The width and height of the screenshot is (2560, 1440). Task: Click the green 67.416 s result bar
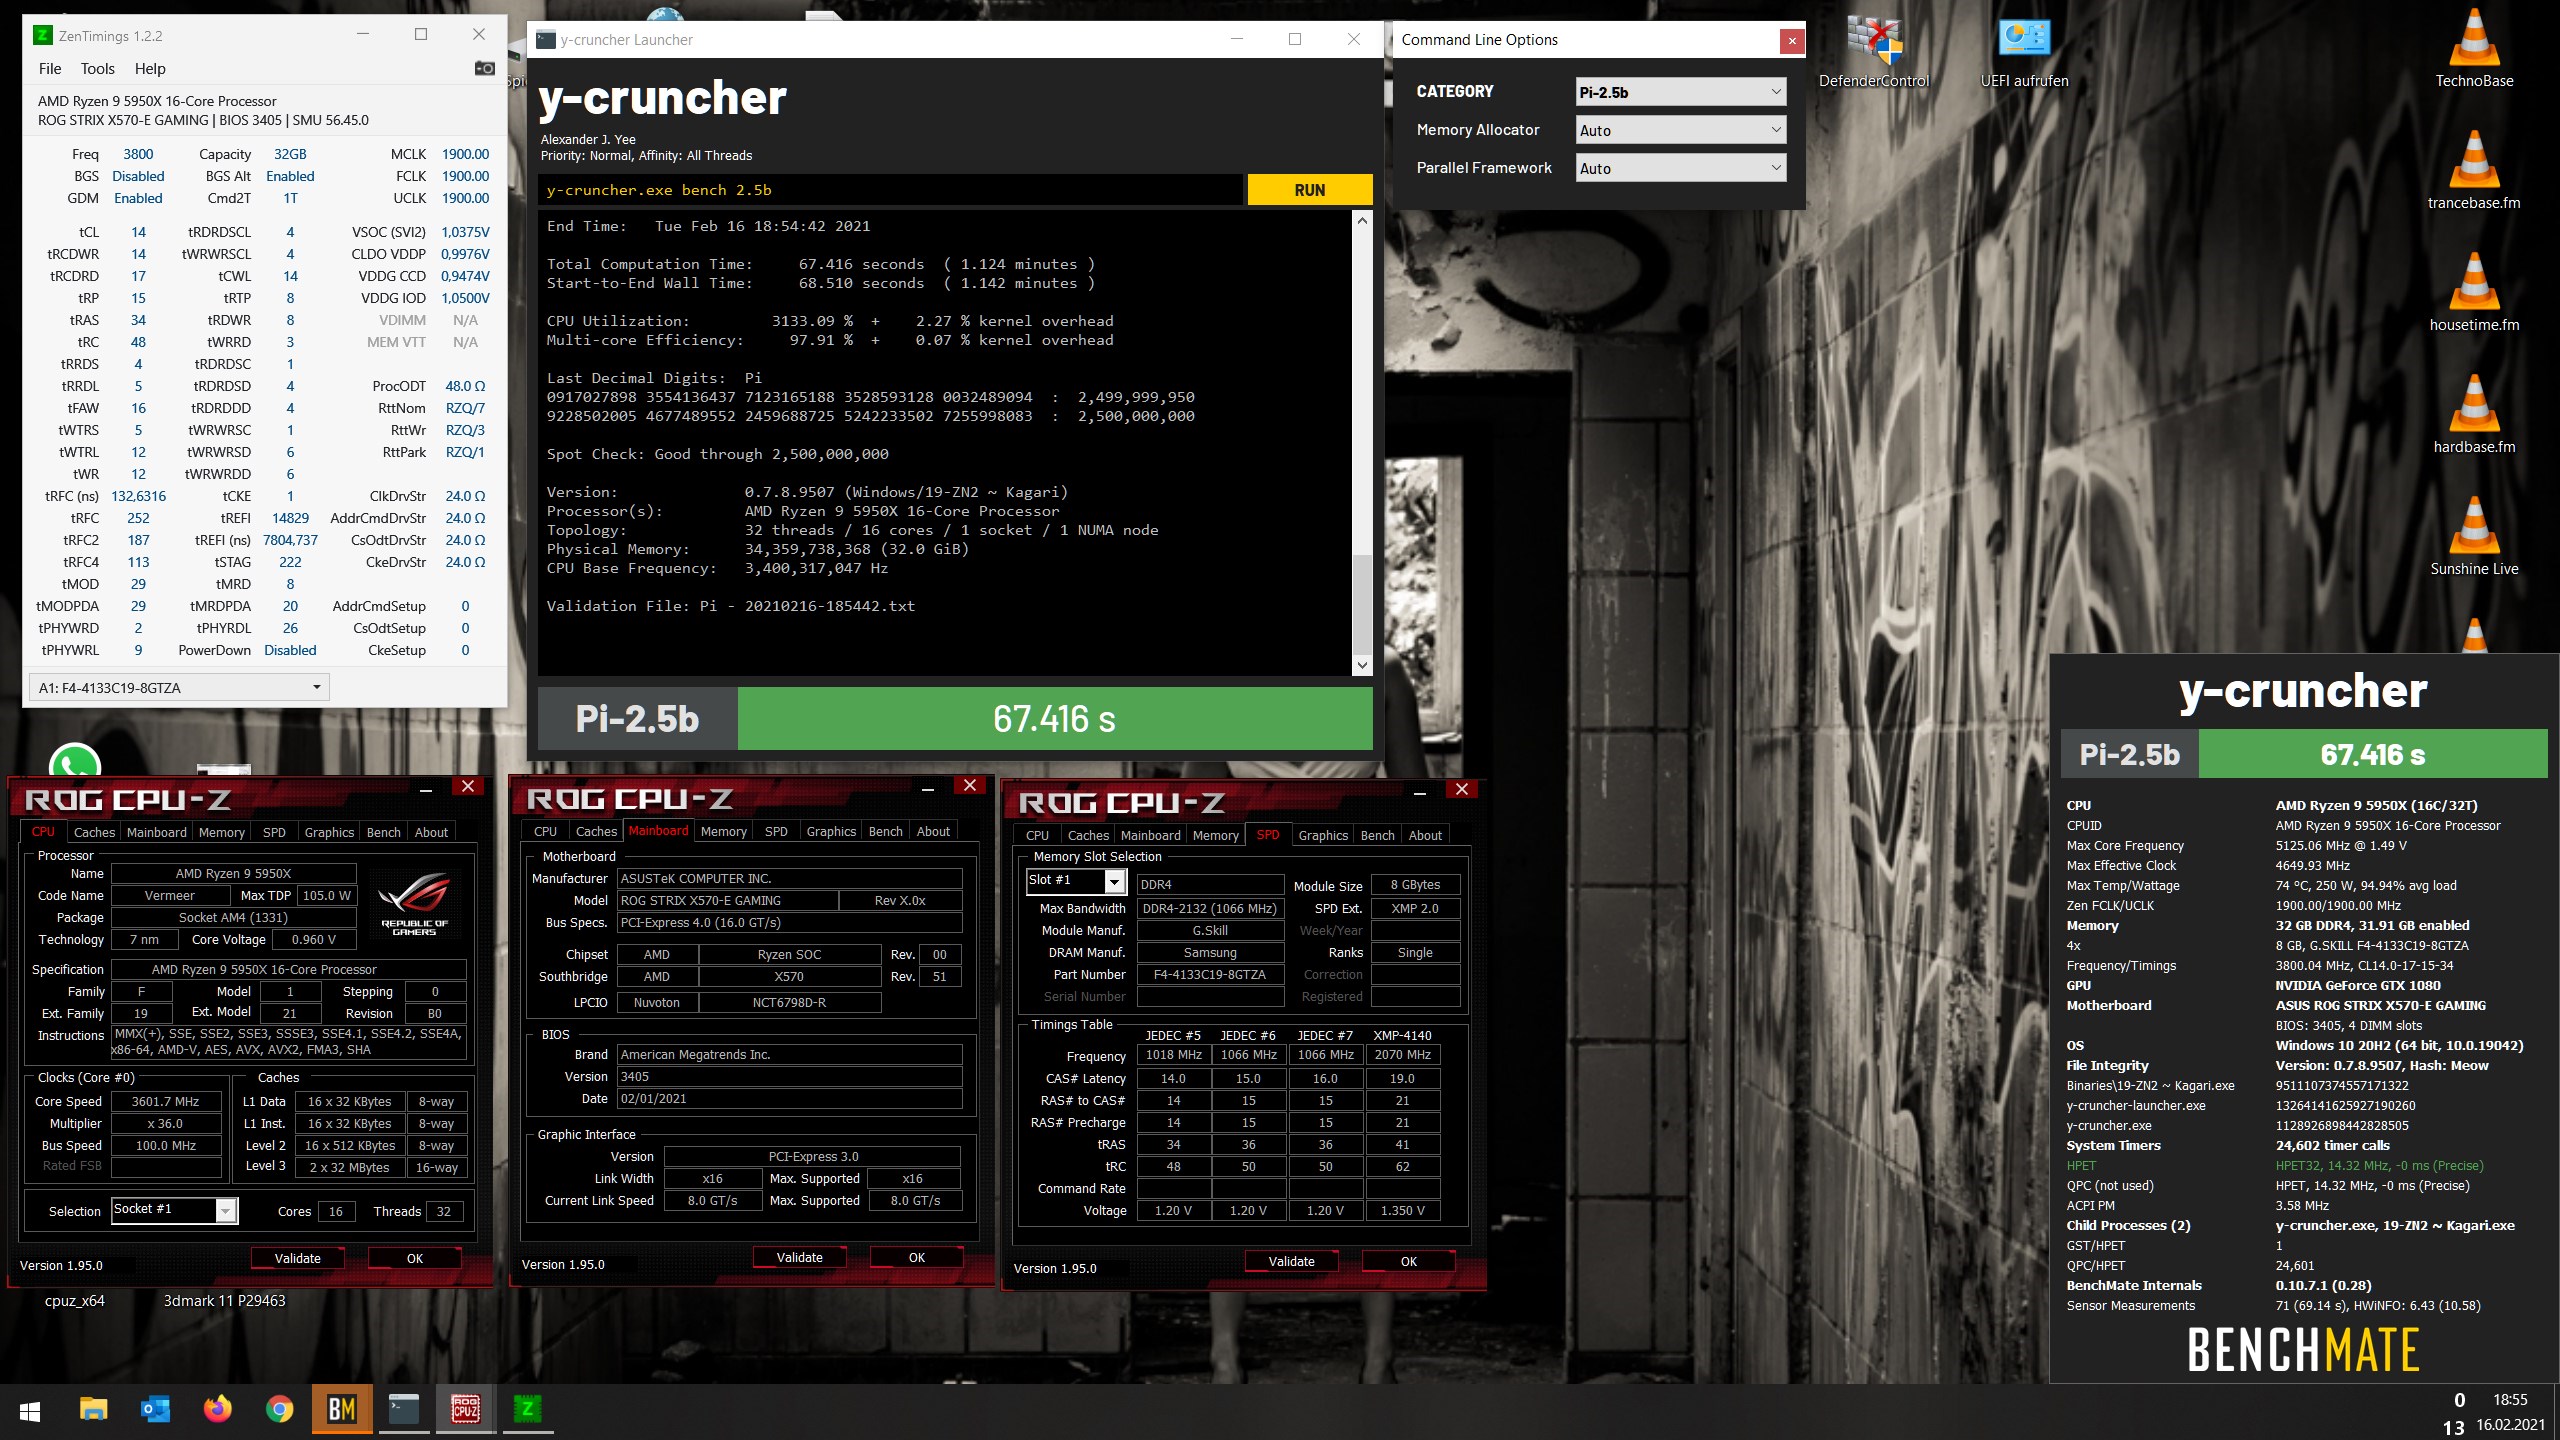point(1054,719)
